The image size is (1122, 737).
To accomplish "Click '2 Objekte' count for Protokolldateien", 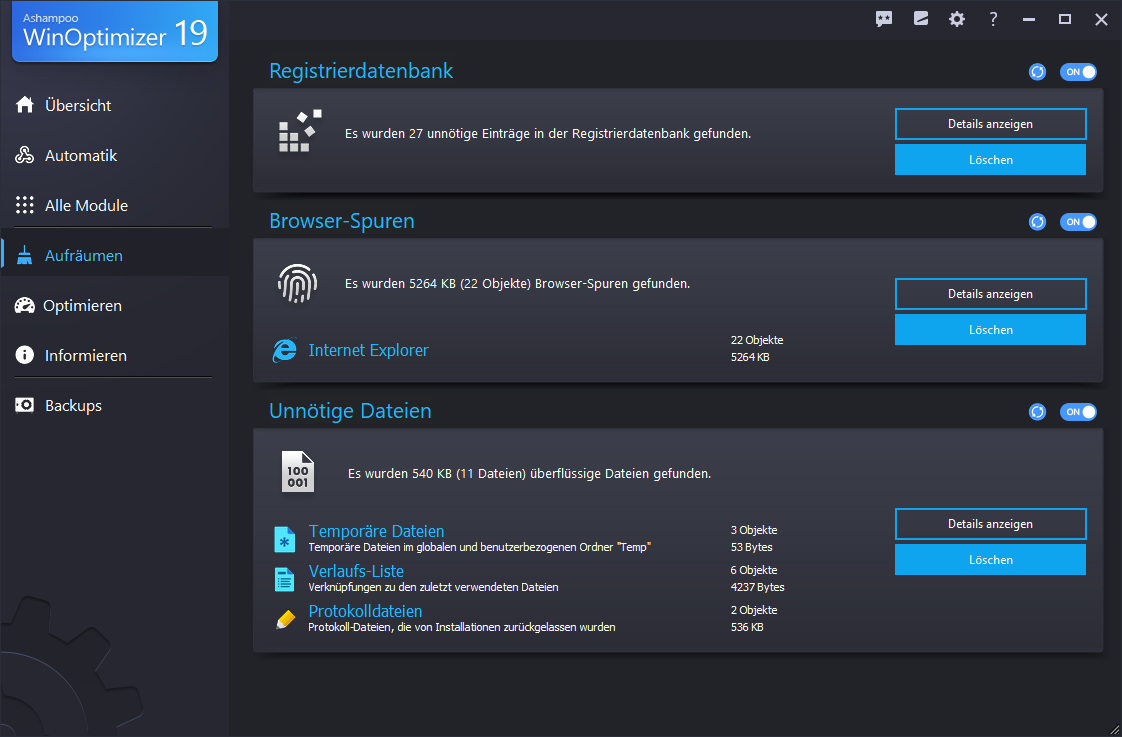I will pyautogui.click(x=754, y=610).
